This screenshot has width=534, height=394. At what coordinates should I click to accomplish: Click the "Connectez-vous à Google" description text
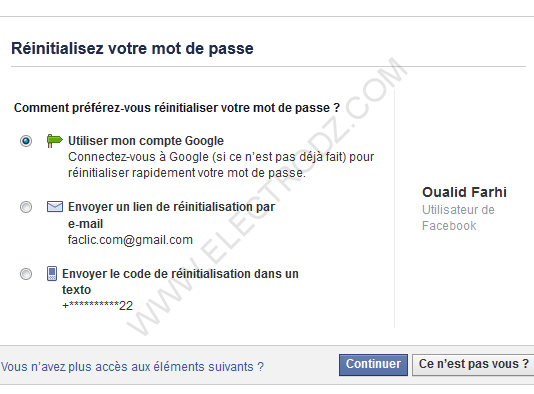221,165
